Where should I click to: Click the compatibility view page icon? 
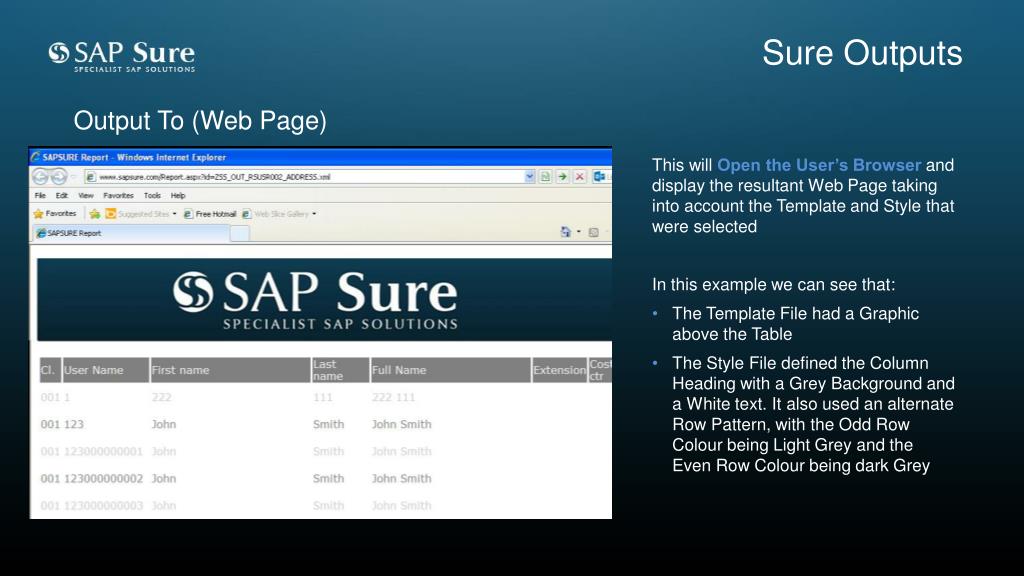[545, 176]
